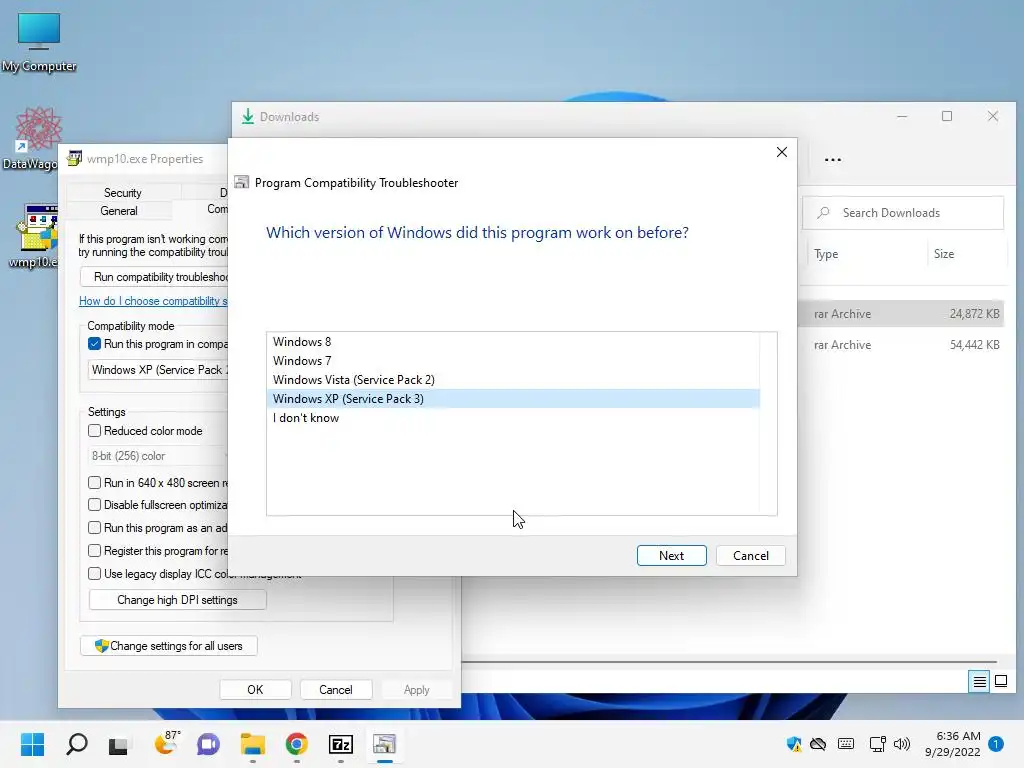Check Run in 640 x 480 screen resolution
Image resolution: width=1024 pixels, height=768 pixels.
click(x=95, y=483)
